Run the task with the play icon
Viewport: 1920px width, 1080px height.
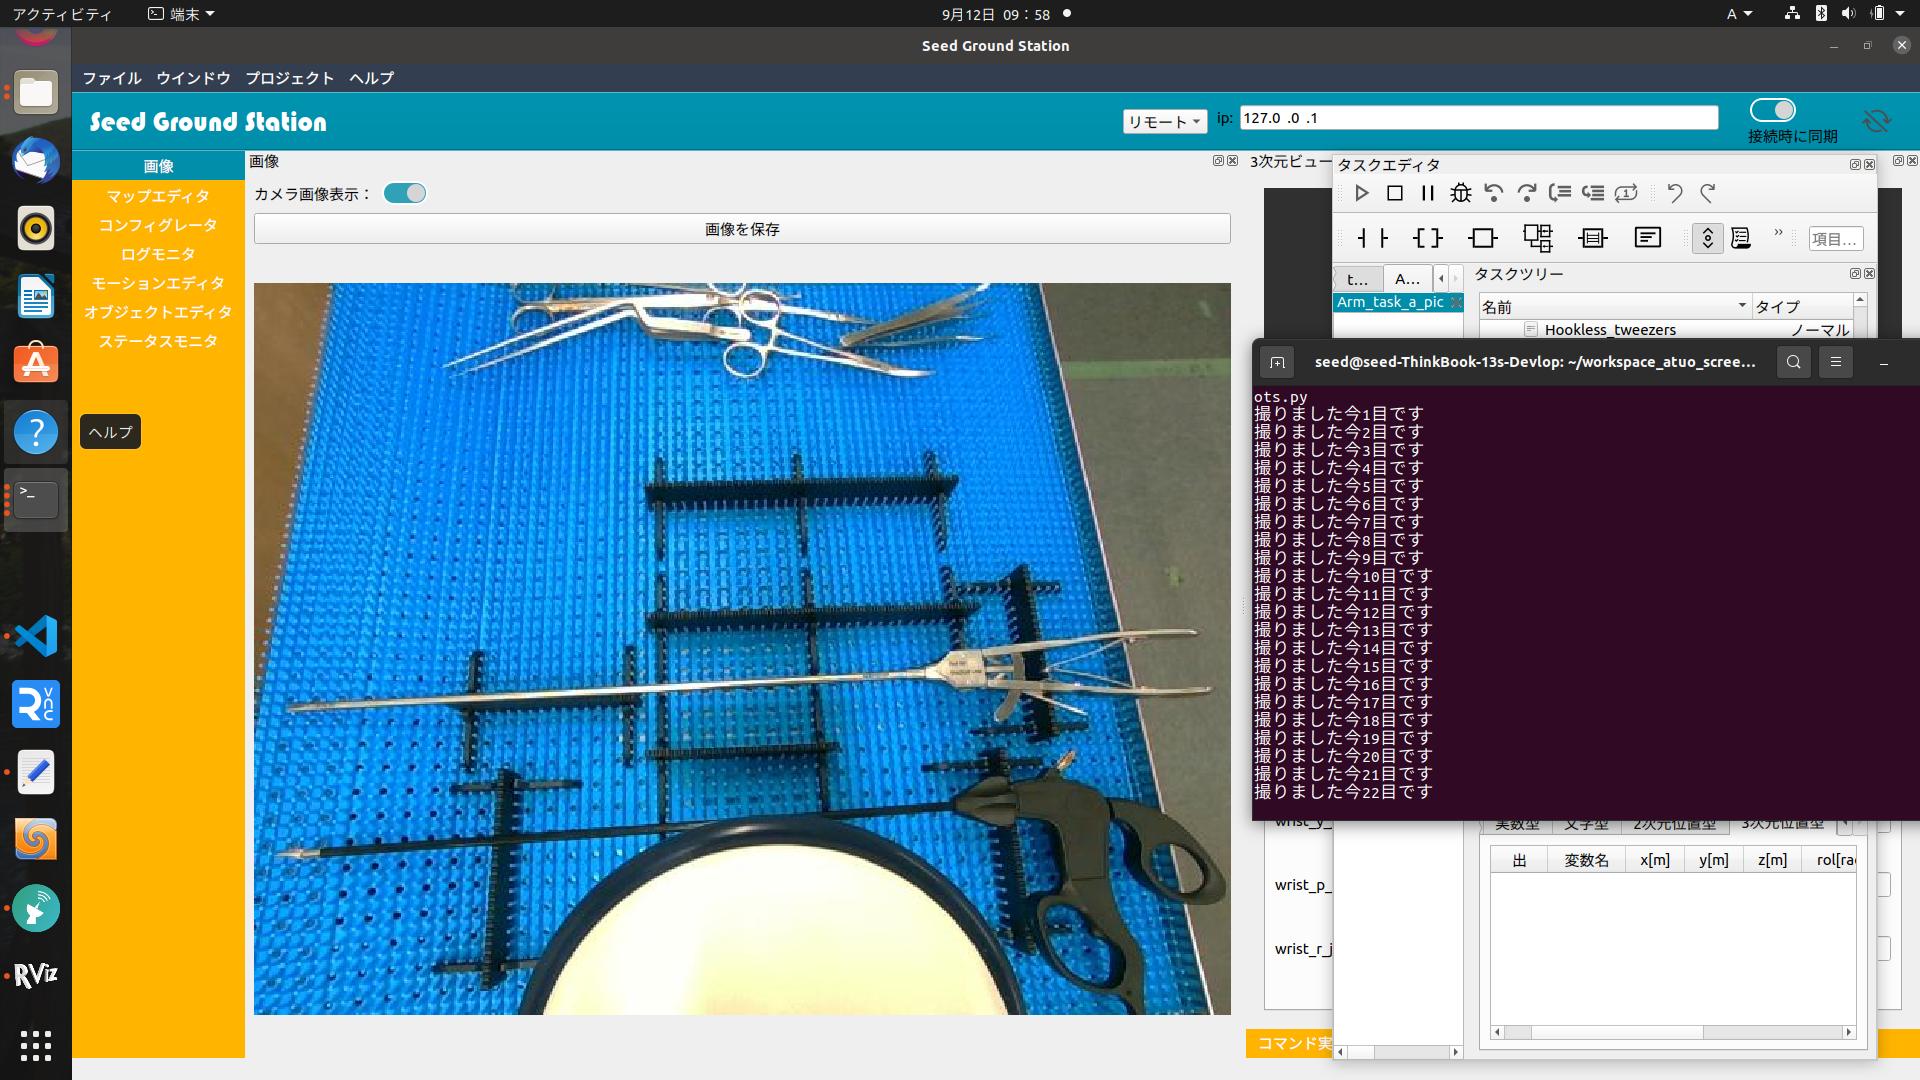pos(1361,193)
